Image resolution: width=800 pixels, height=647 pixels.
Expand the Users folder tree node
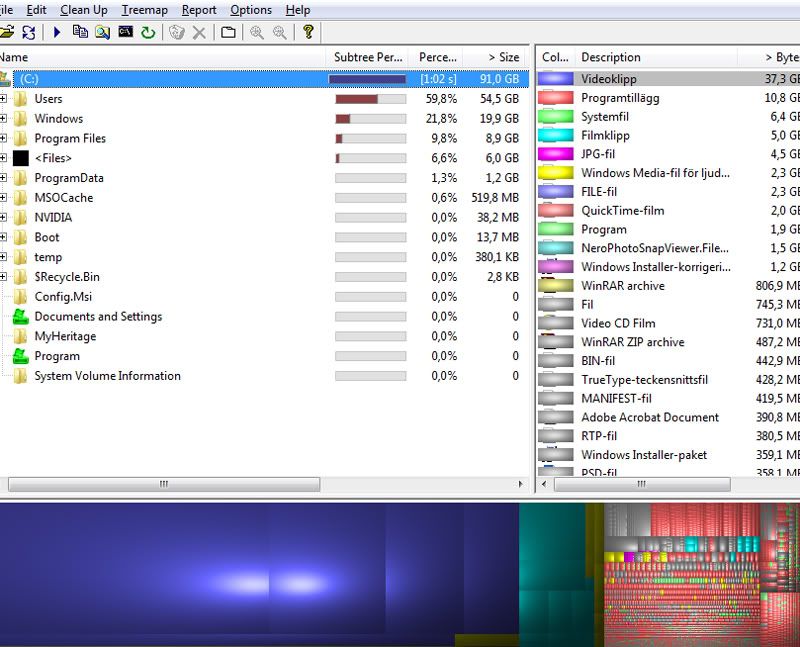point(3,98)
